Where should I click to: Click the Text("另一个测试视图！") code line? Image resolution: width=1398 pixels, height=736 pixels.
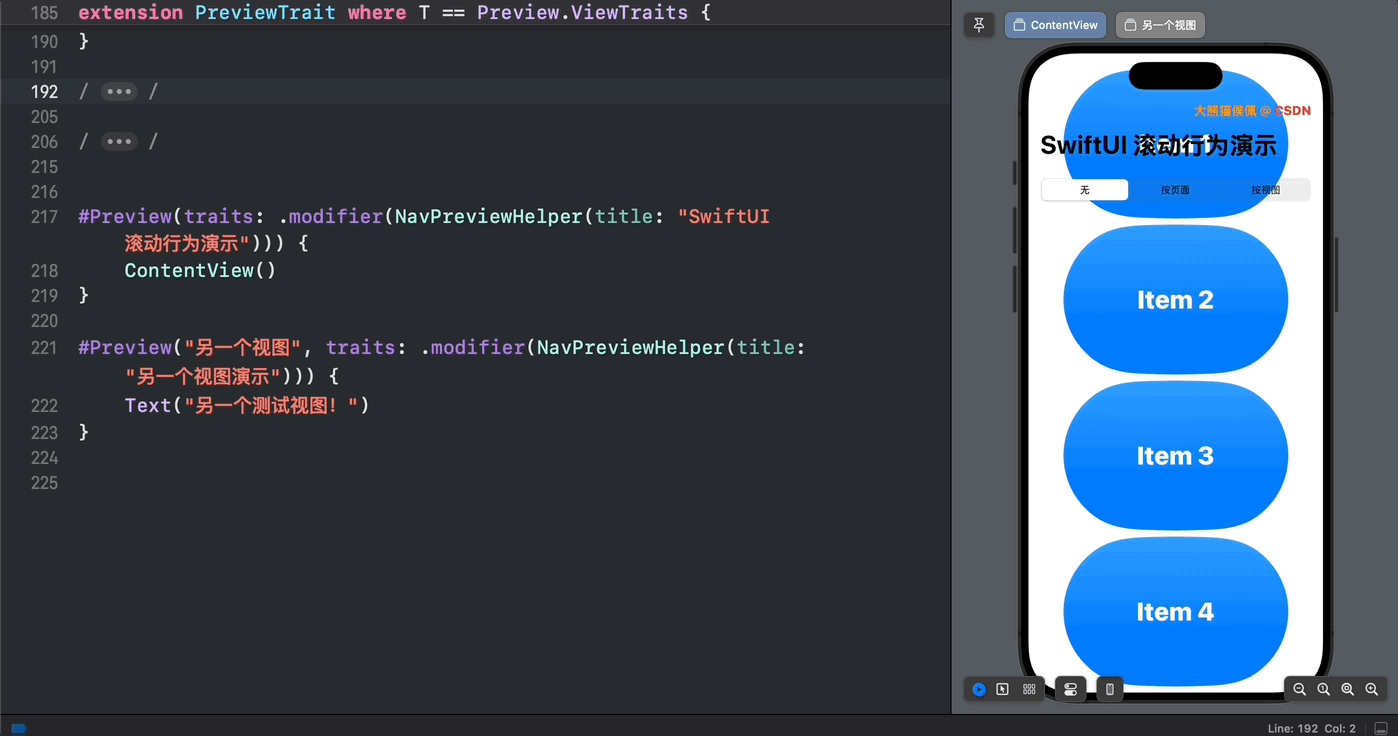[x=247, y=405]
